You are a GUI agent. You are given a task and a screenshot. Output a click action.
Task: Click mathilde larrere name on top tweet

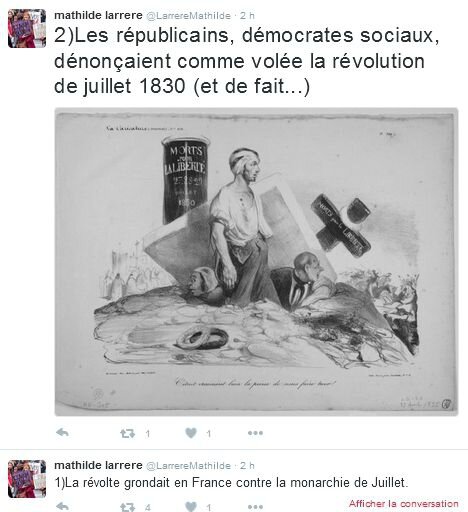(98, 15)
